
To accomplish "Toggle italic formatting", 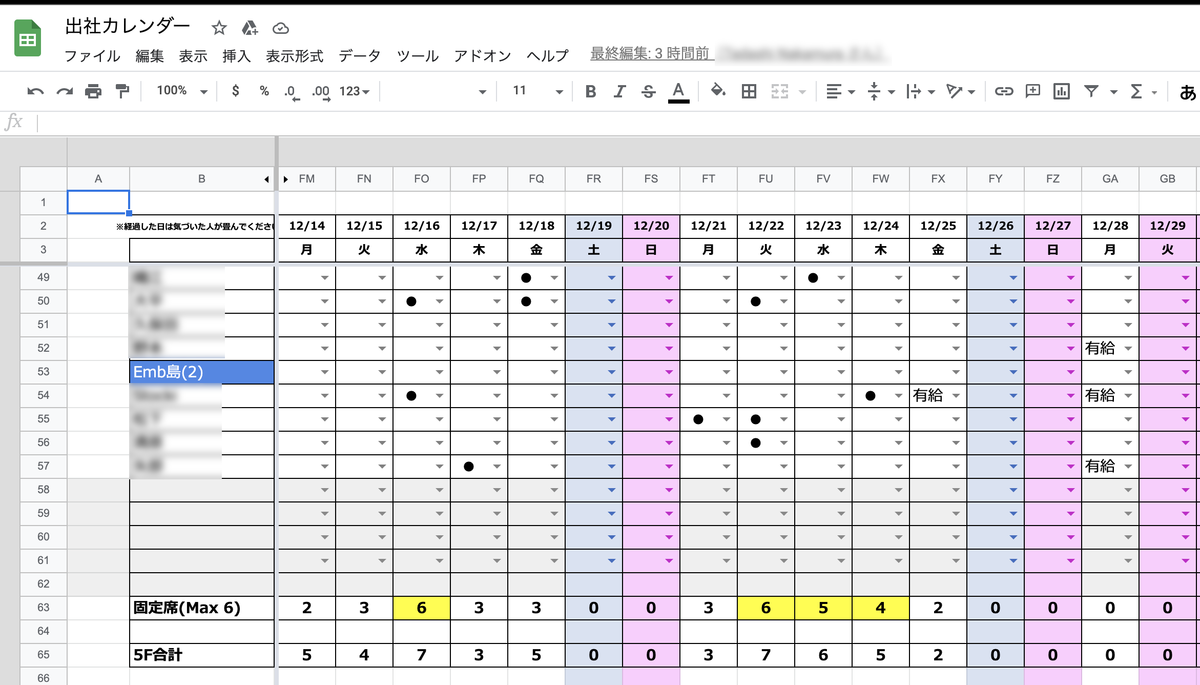I will pyautogui.click(x=619, y=91).
